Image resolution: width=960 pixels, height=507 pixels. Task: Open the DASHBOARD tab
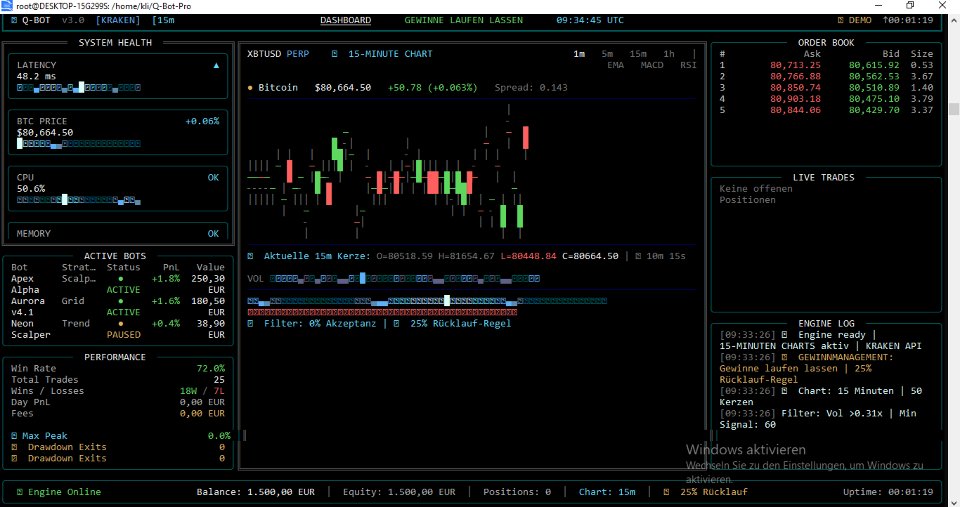coord(345,20)
